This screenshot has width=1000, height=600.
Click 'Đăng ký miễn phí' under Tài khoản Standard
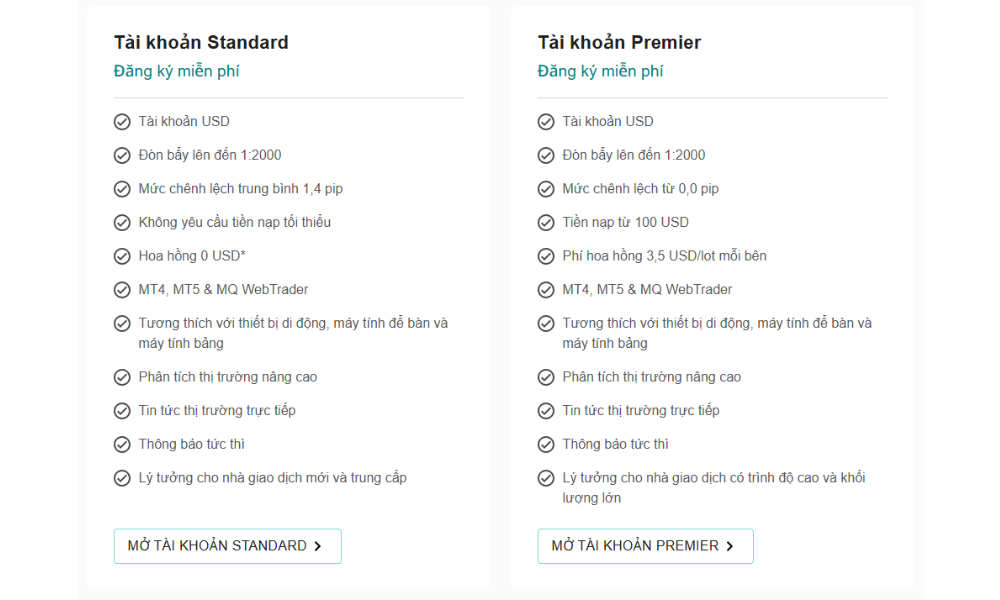coord(176,71)
